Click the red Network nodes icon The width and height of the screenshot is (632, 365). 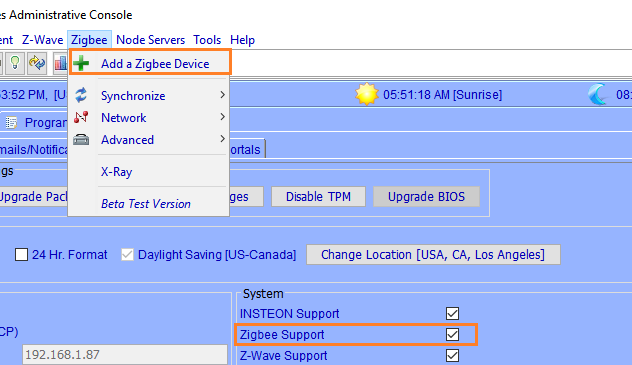pyautogui.click(x=81, y=117)
